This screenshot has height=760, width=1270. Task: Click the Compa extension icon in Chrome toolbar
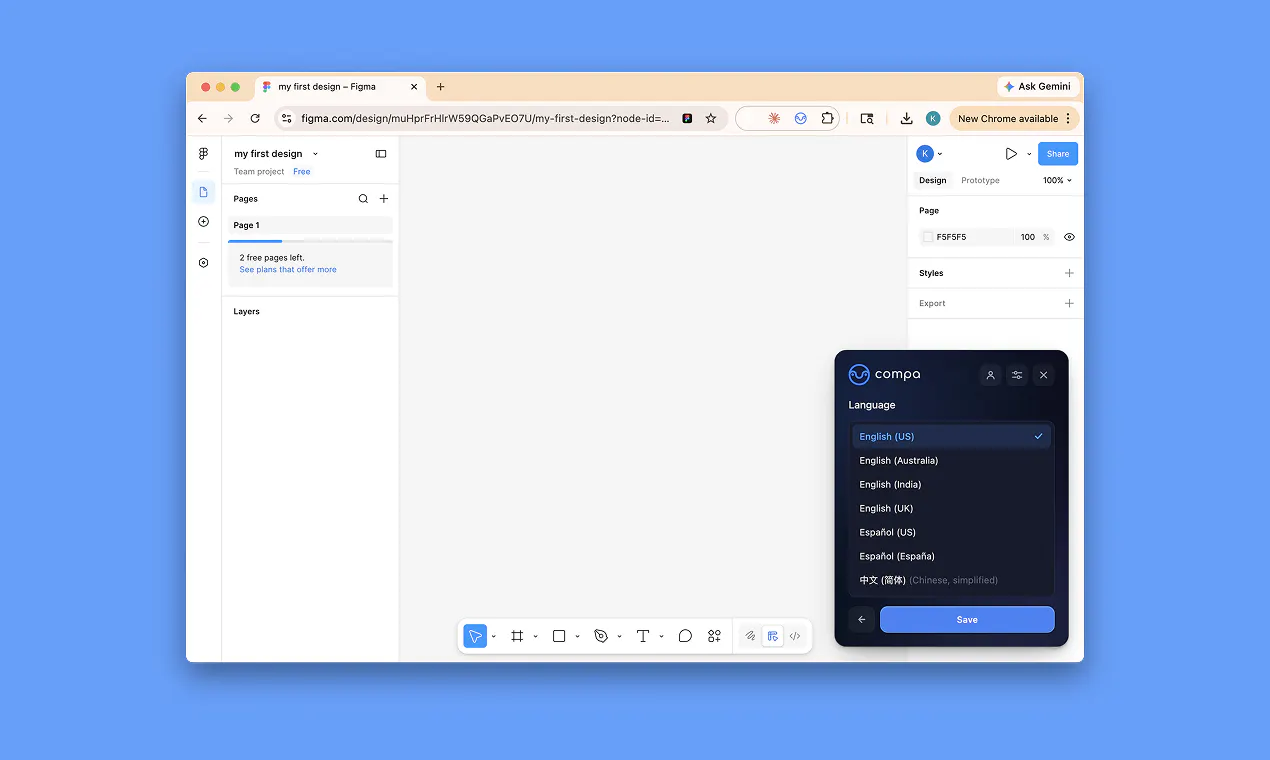[x=801, y=118]
